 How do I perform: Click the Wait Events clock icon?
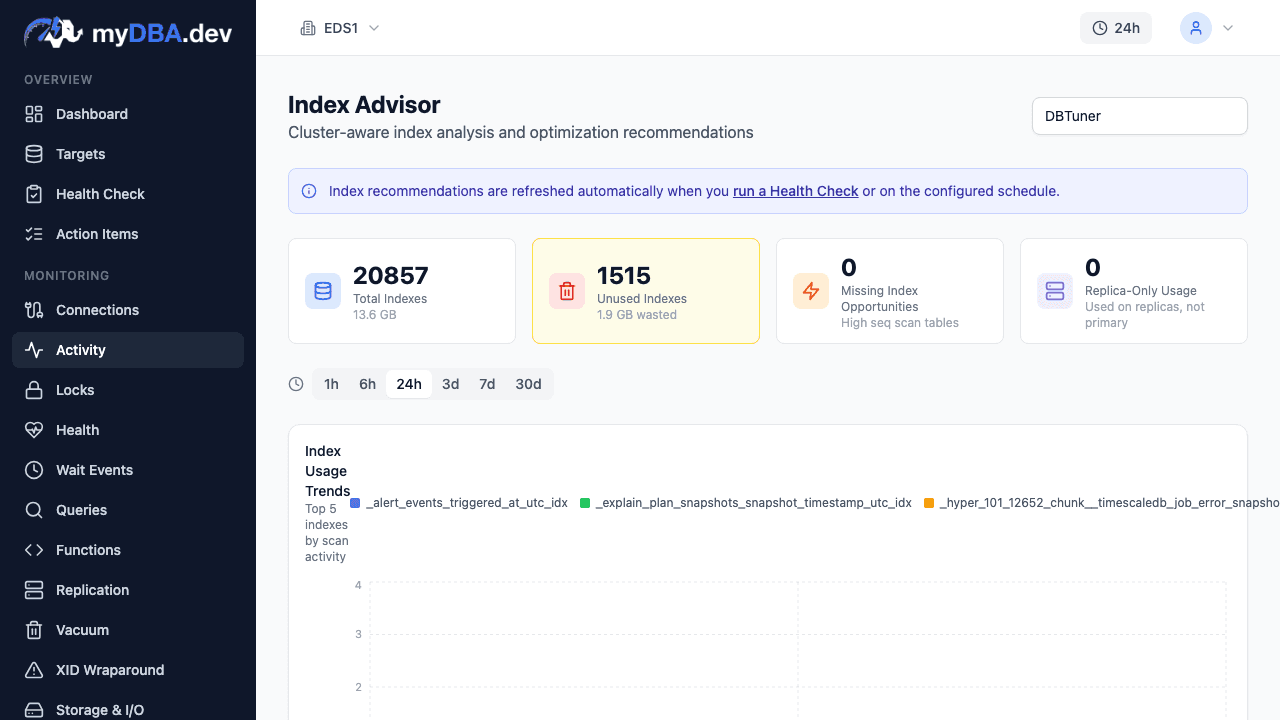tap(34, 470)
